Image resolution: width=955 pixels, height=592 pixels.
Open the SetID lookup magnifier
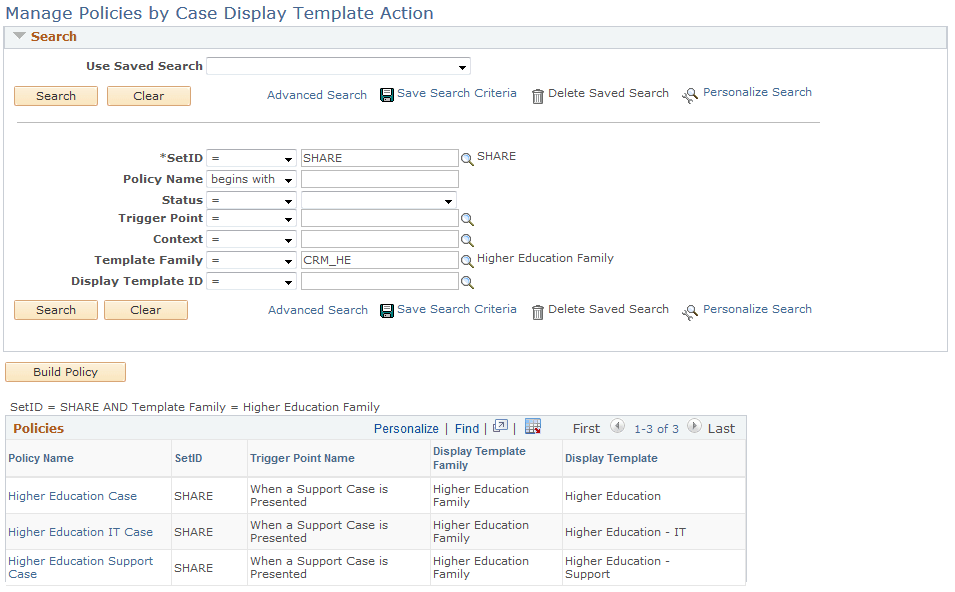point(467,157)
